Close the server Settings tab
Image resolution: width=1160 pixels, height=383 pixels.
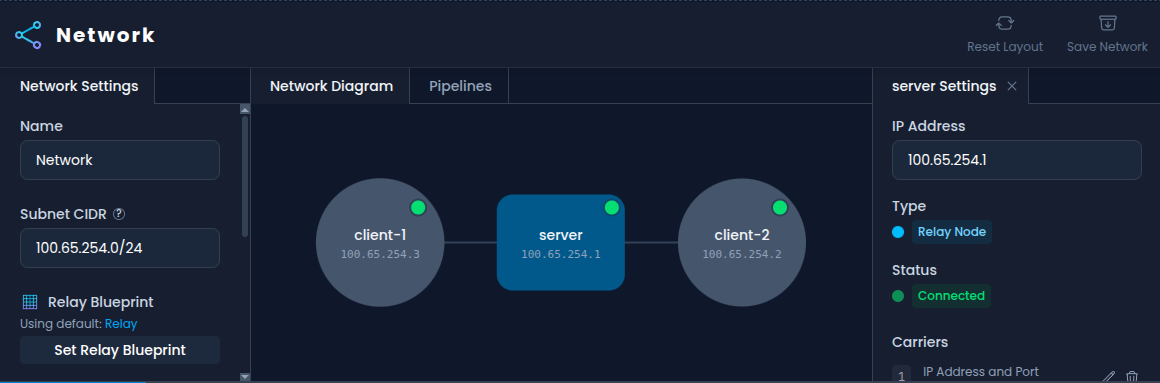1012,87
